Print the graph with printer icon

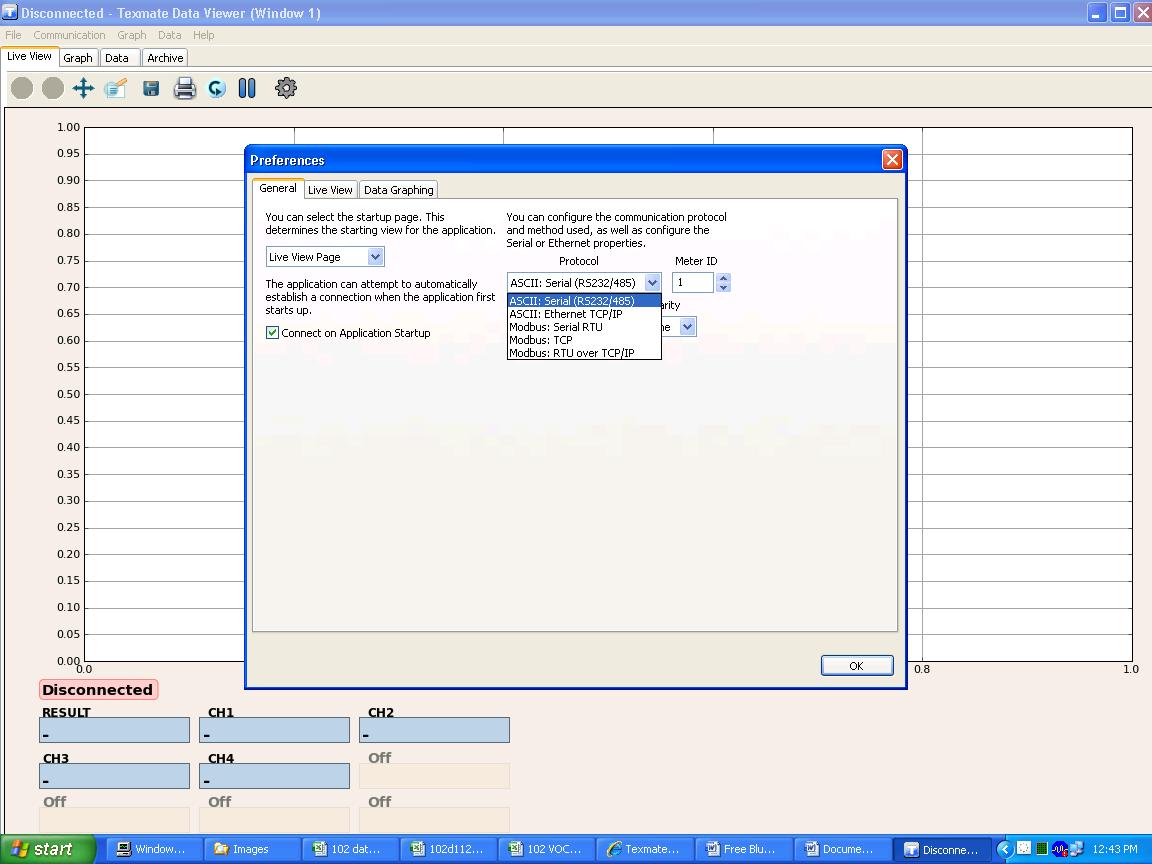(x=184, y=88)
